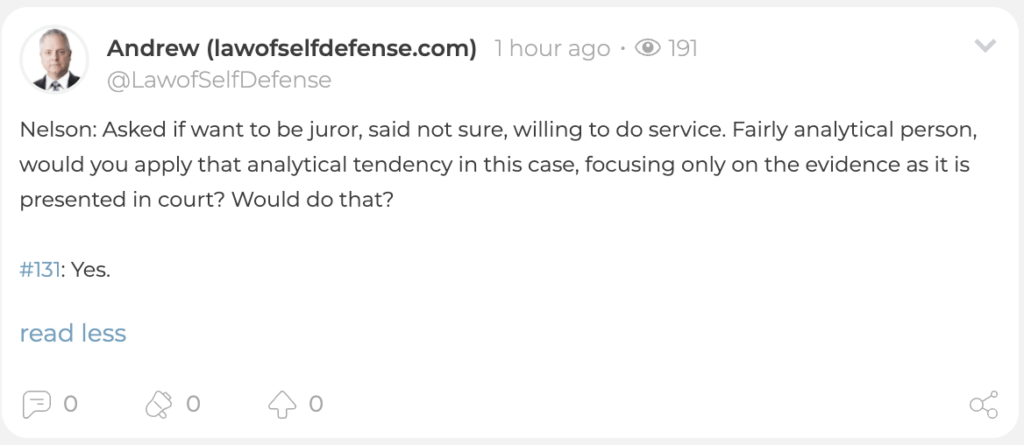Collapse the post with read less
The width and height of the screenshot is (1024, 445).
72,333
